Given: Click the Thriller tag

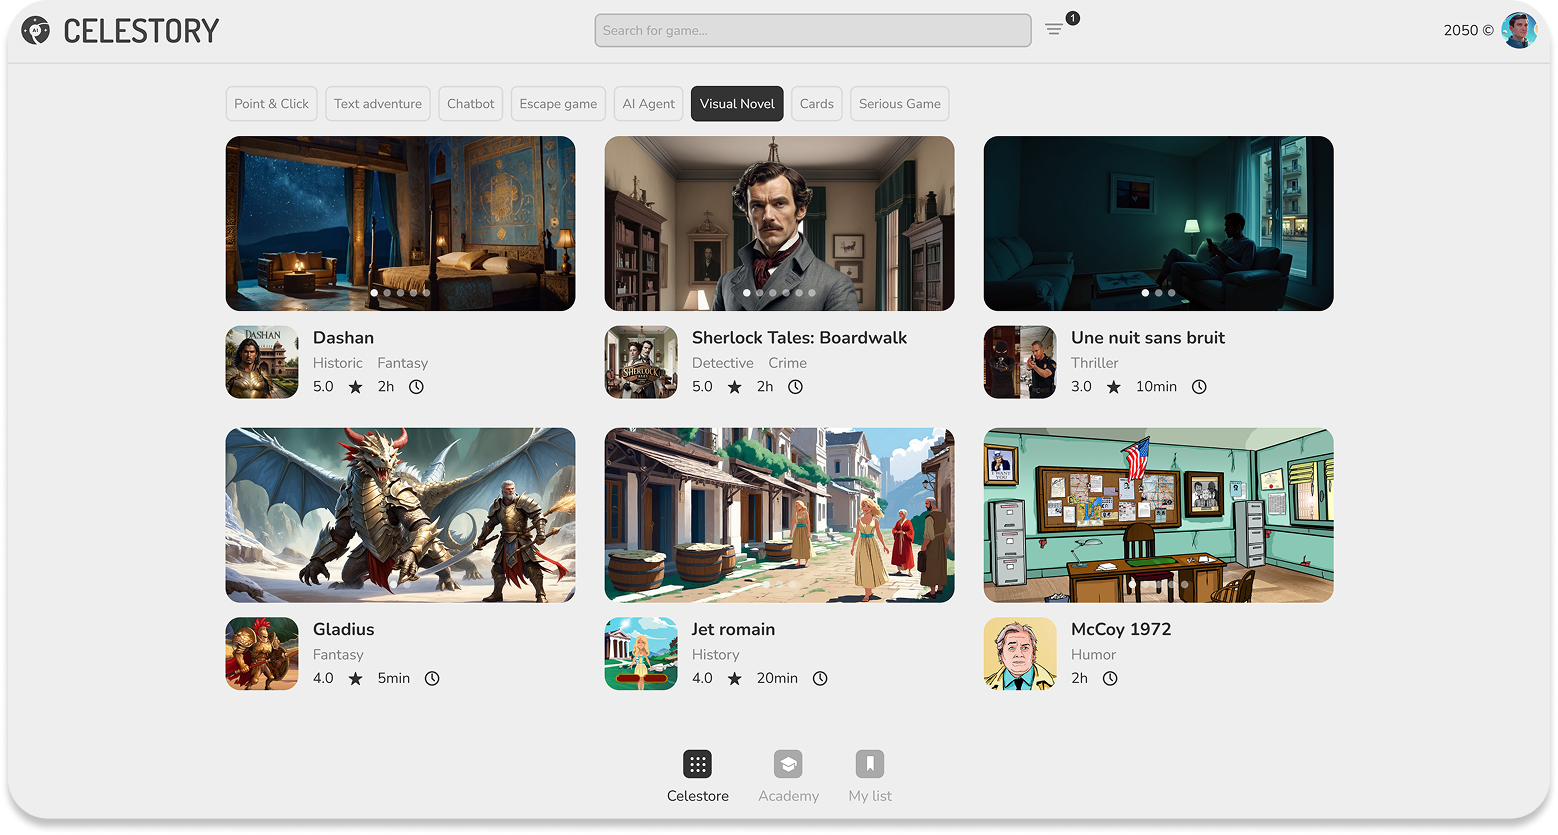Looking at the screenshot, I should pyautogui.click(x=1095, y=363).
